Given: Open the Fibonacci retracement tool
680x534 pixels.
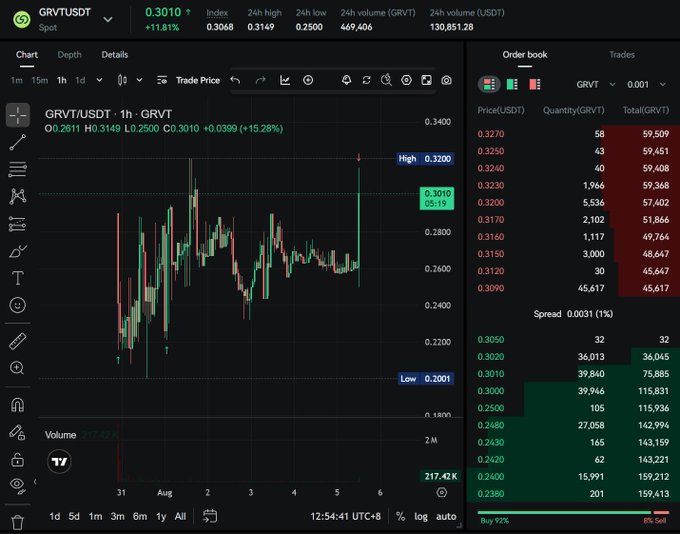Looking at the screenshot, I should point(18,169).
